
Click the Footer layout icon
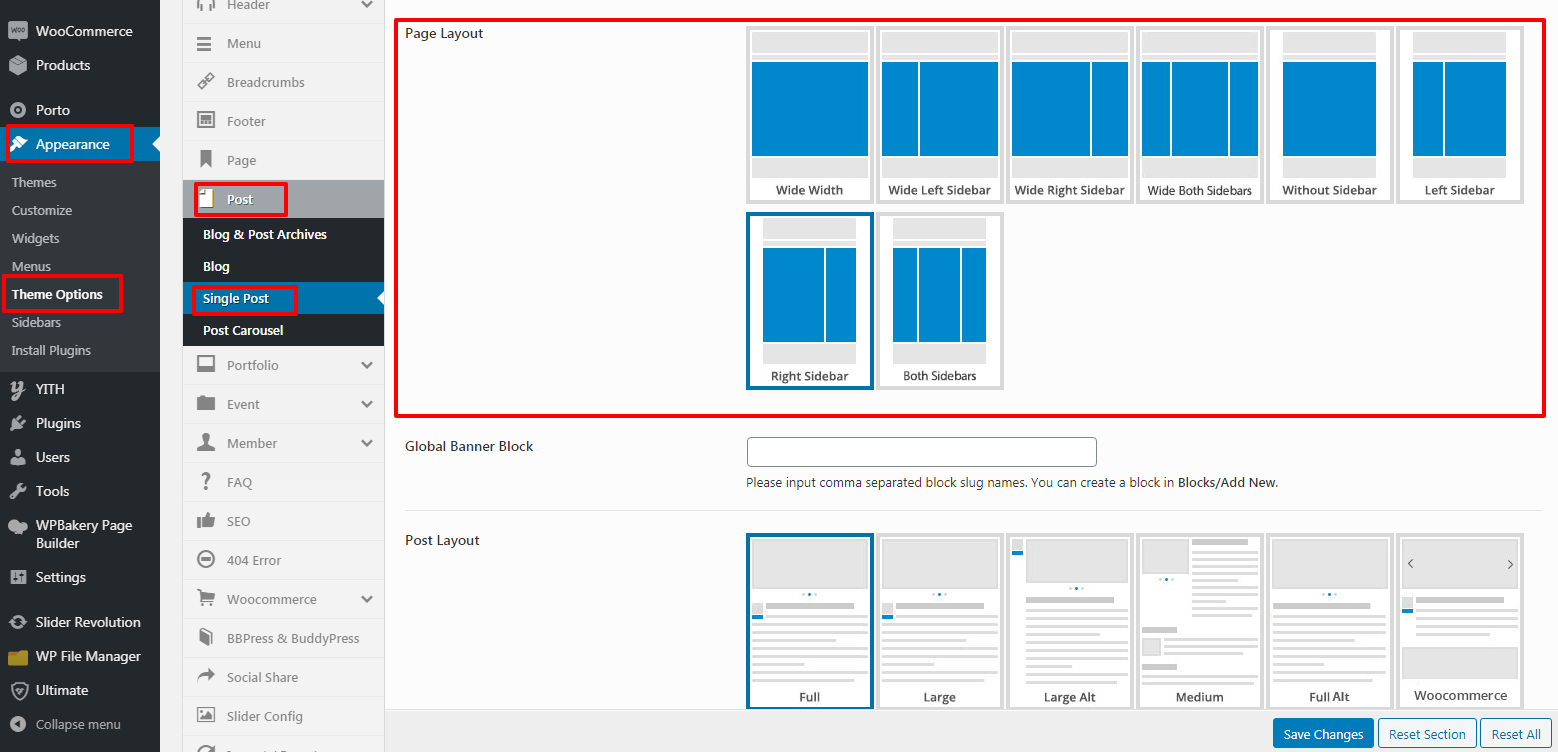coord(205,121)
